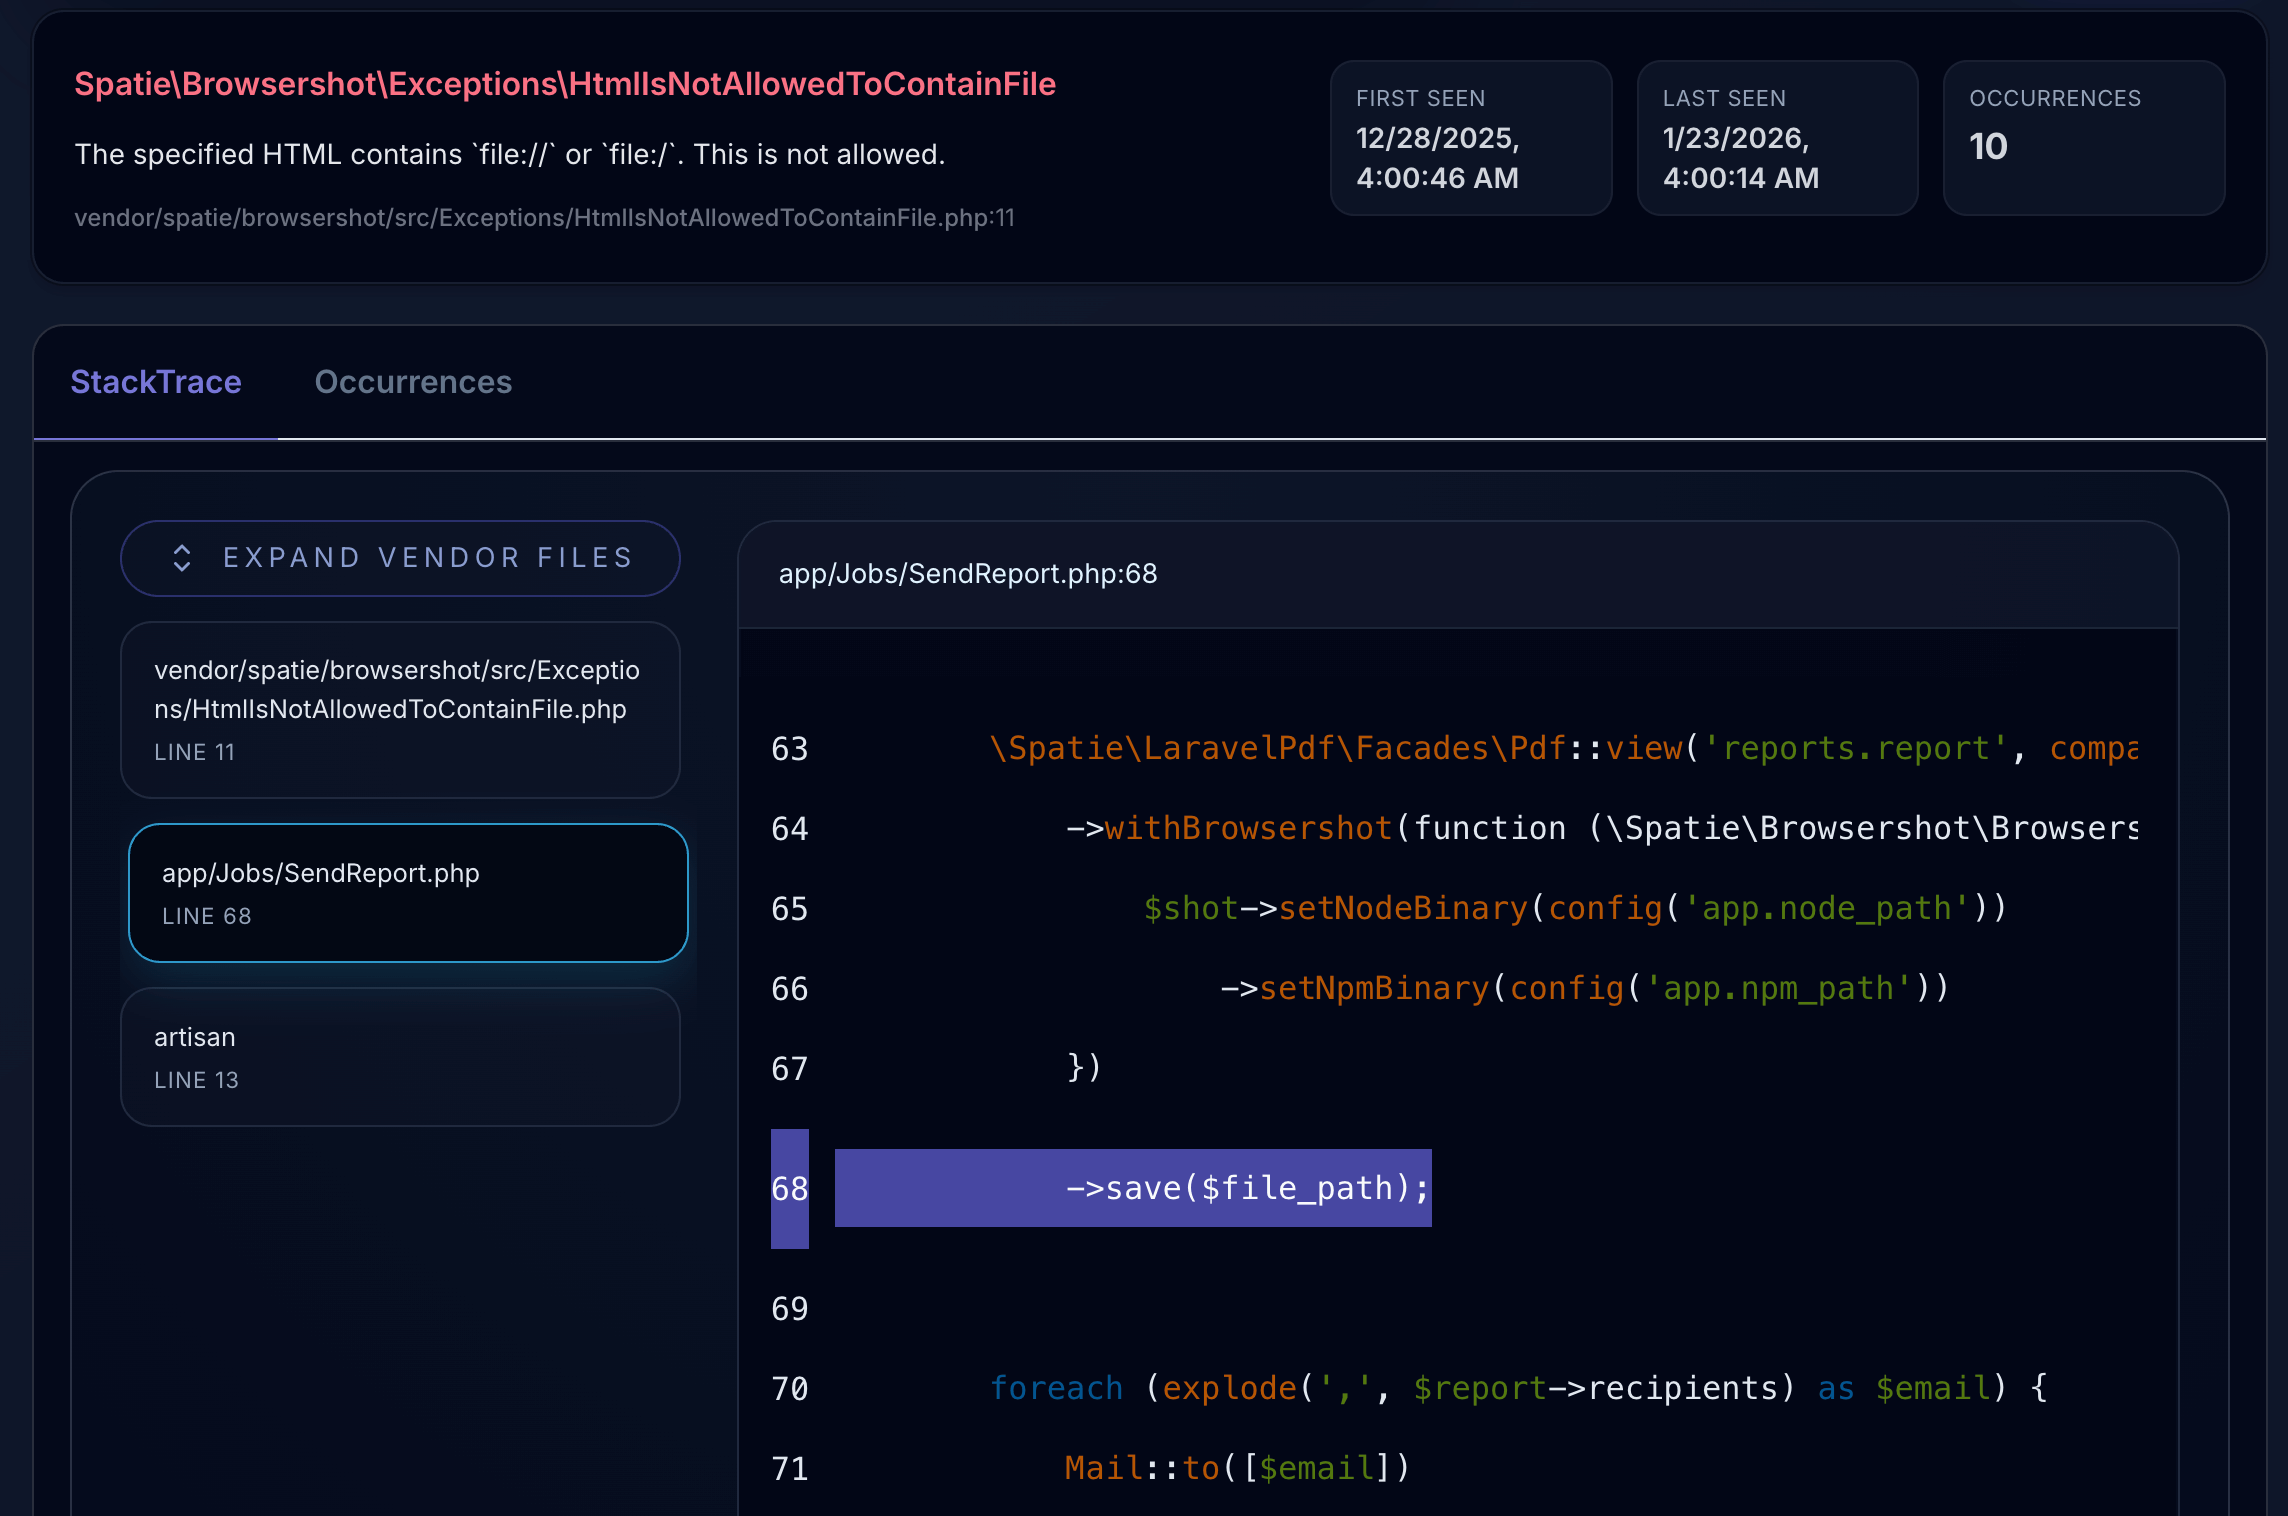This screenshot has height=1516, width=2288.
Task: Click the Occurrences count of 10
Action: 1988,146
